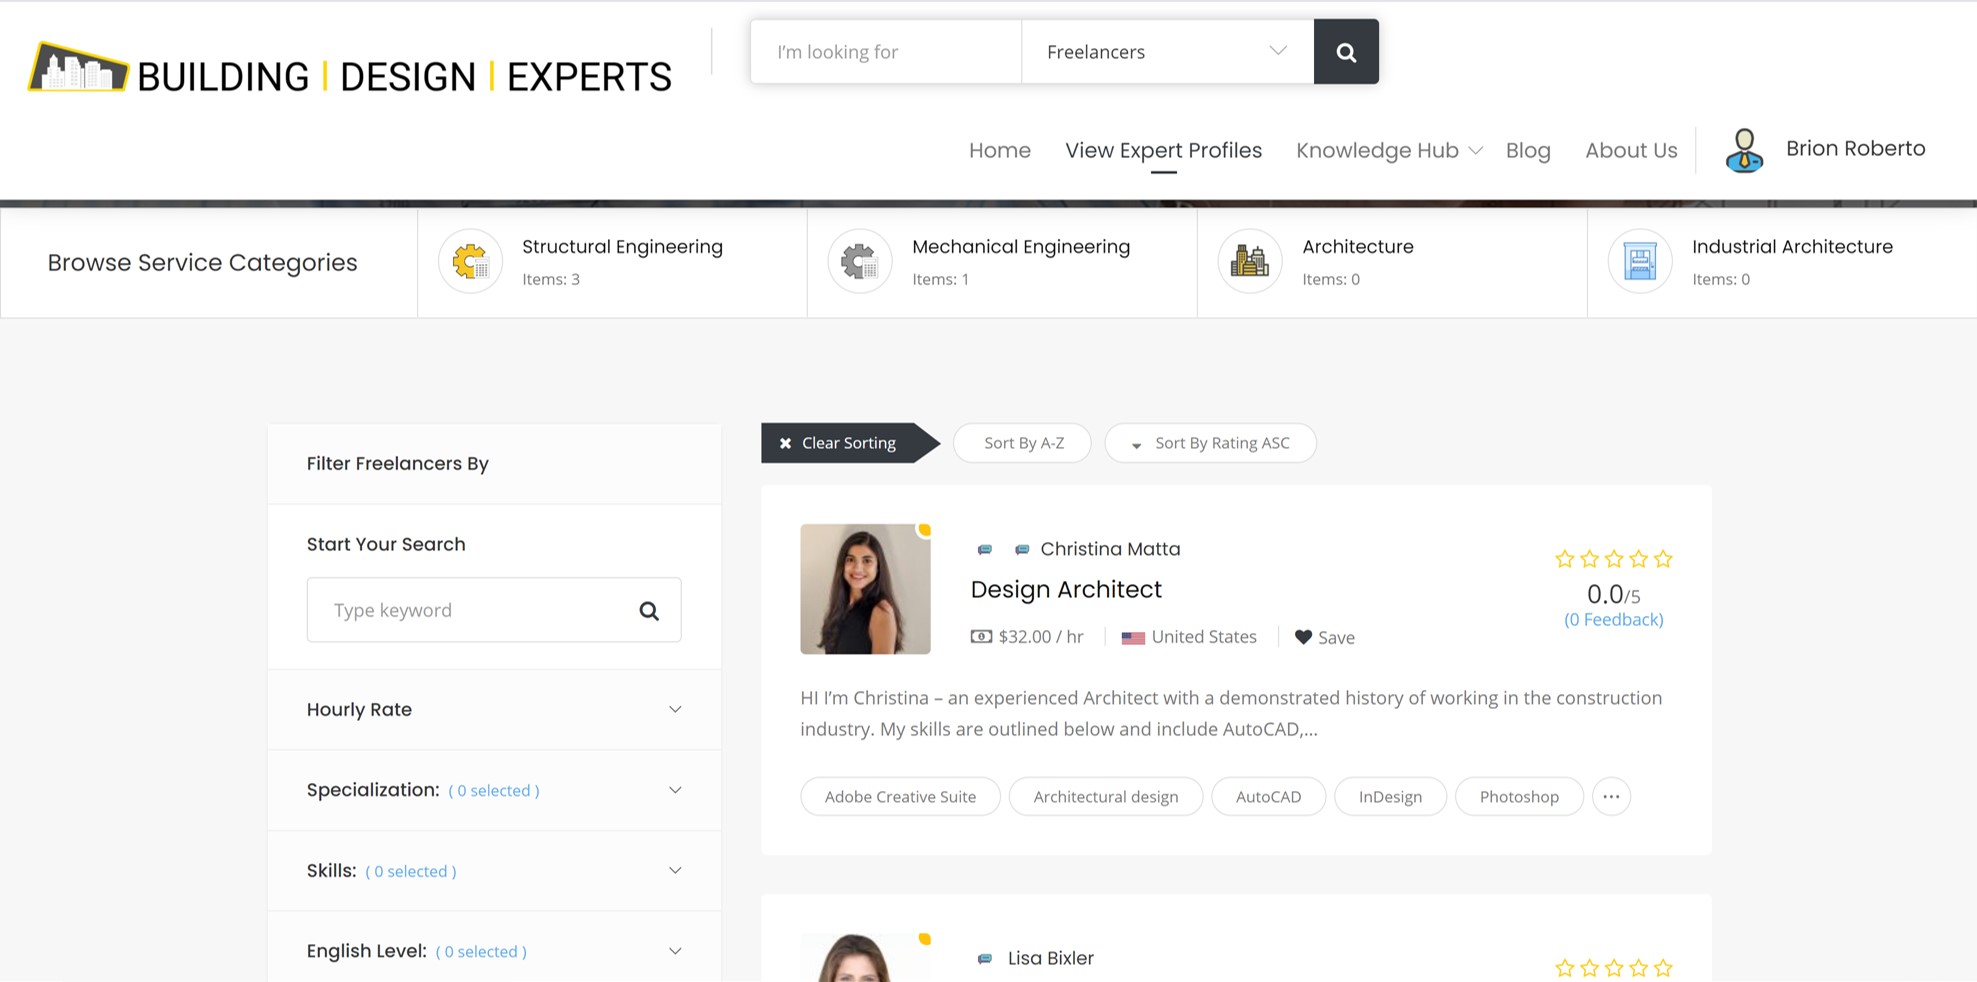Open Christina Matta's profile name link

tap(1110, 549)
